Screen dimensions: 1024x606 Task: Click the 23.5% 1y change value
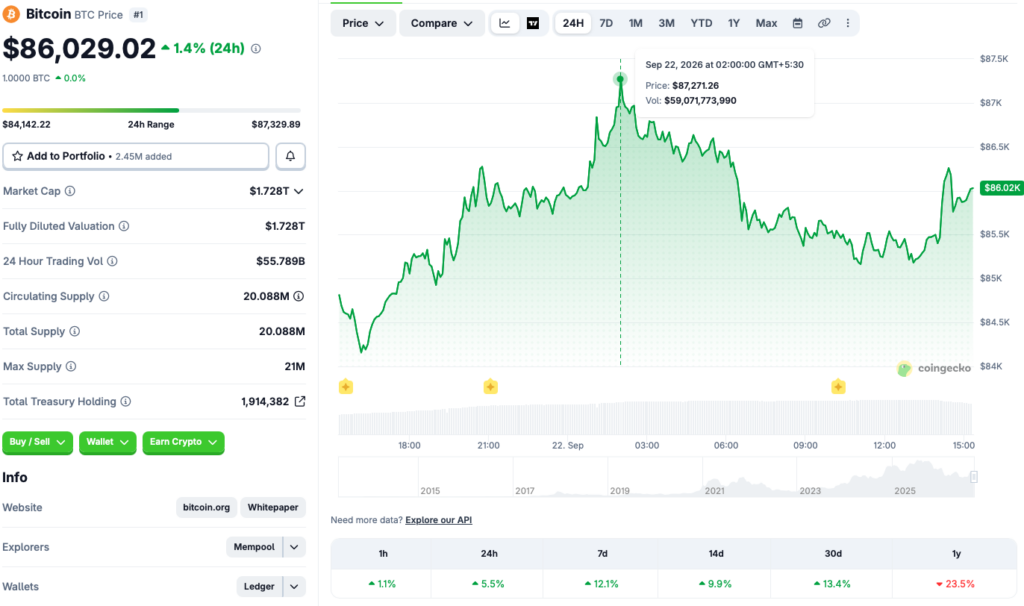tap(955, 584)
